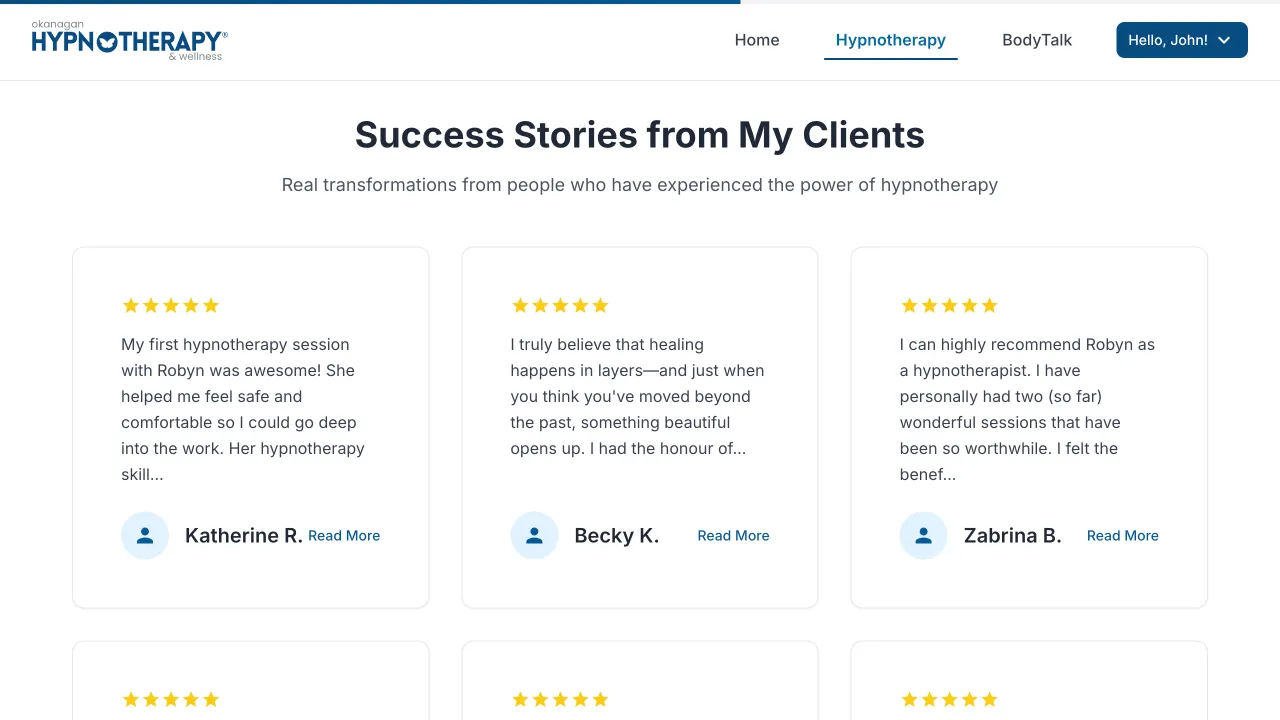
Task: Click the Success Stories heading
Action: click(639, 134)
